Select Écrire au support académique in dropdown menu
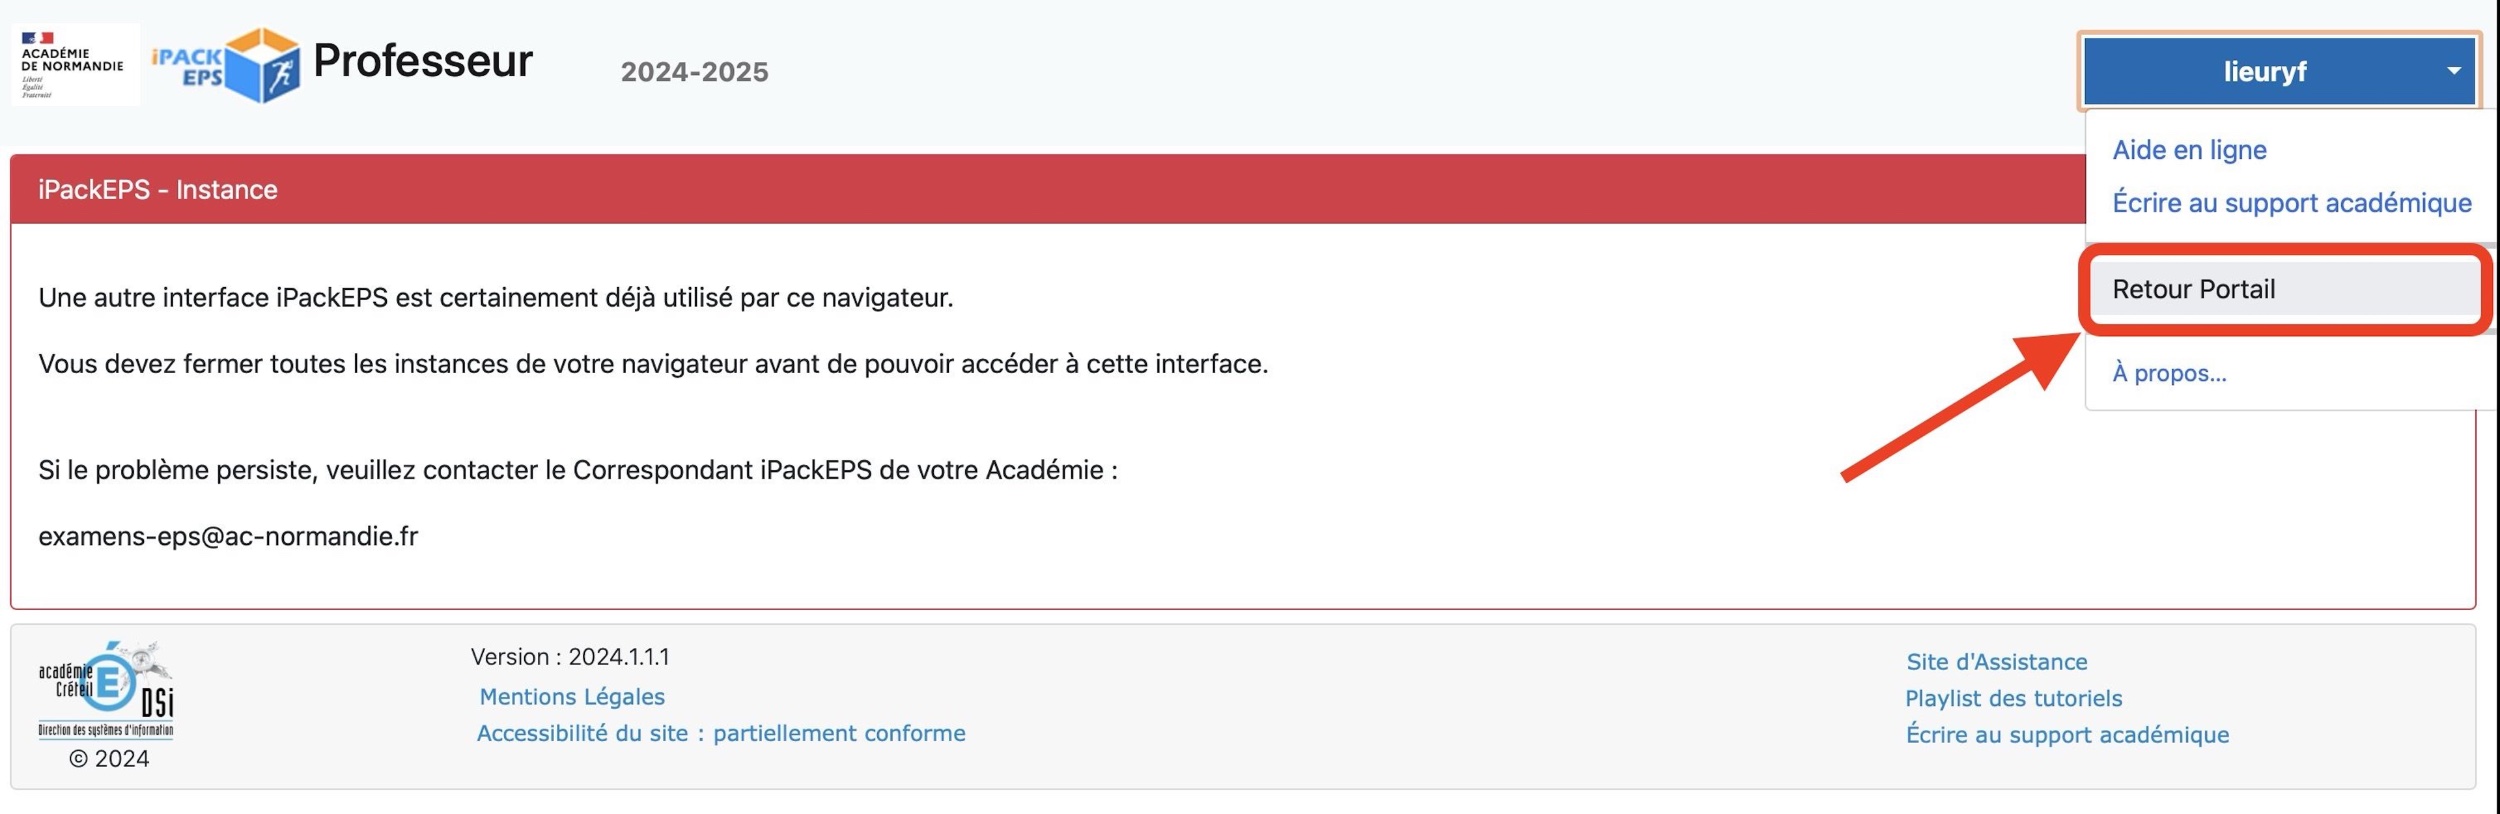Screen dimensions: 2500x814 pyautogui.click(x=2291, y=203)
